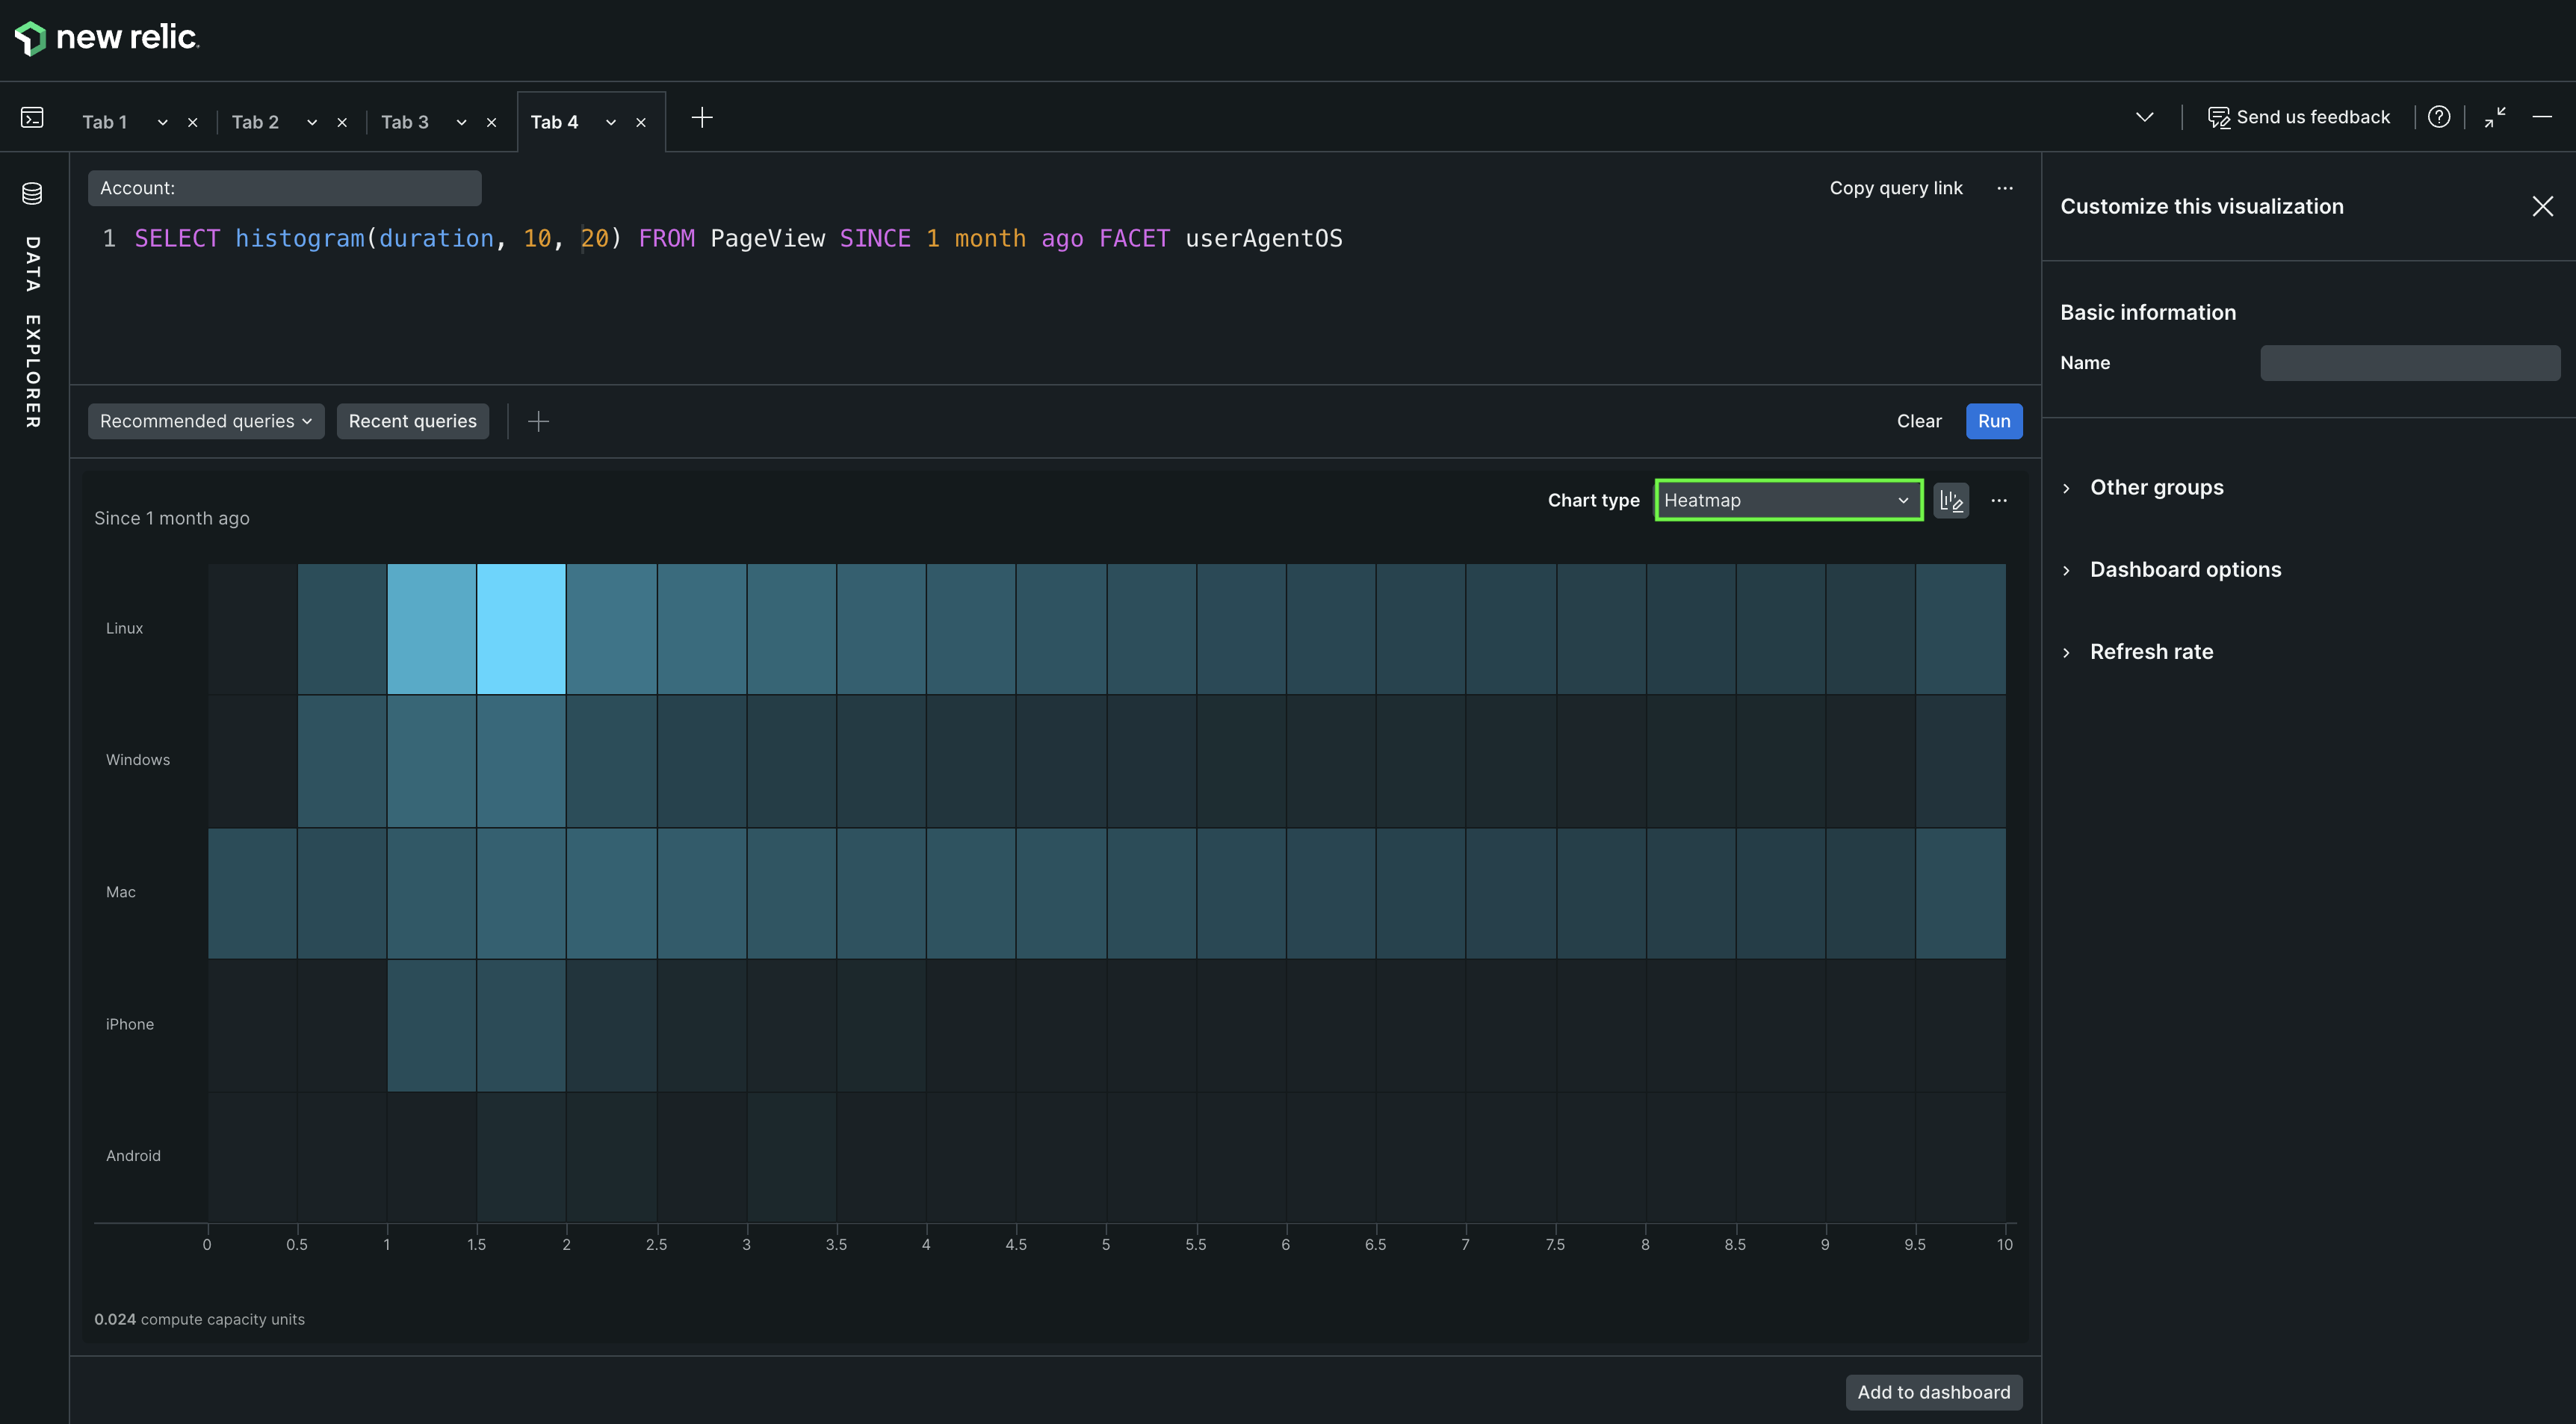Screen dimensions: 2576x1424
Task: Open the chart's three-dot options menu
Action: pos(1998,500)
